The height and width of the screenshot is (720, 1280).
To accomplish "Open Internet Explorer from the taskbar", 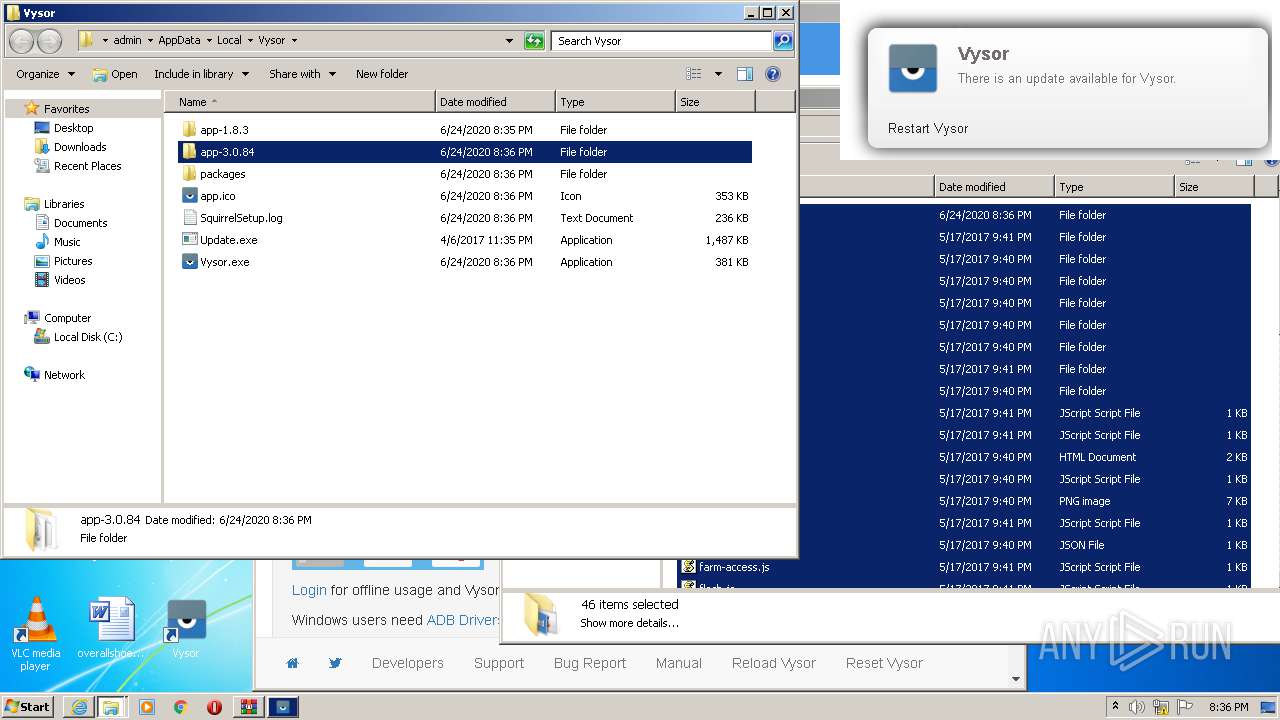I will click(79, 707).
